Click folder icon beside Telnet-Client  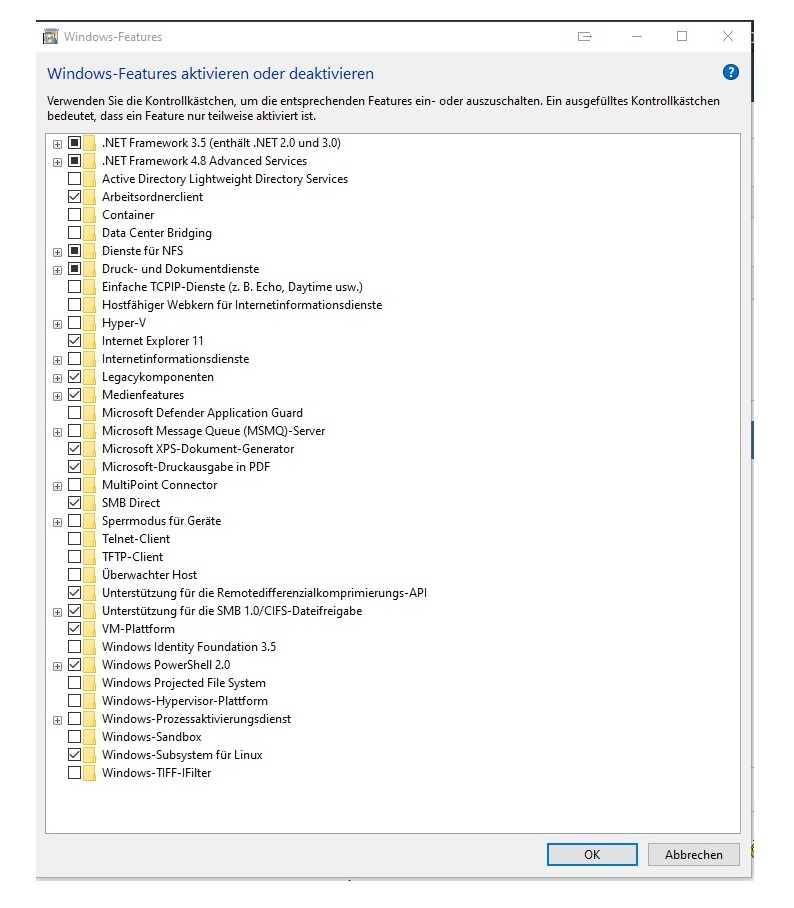pos(89,539)
